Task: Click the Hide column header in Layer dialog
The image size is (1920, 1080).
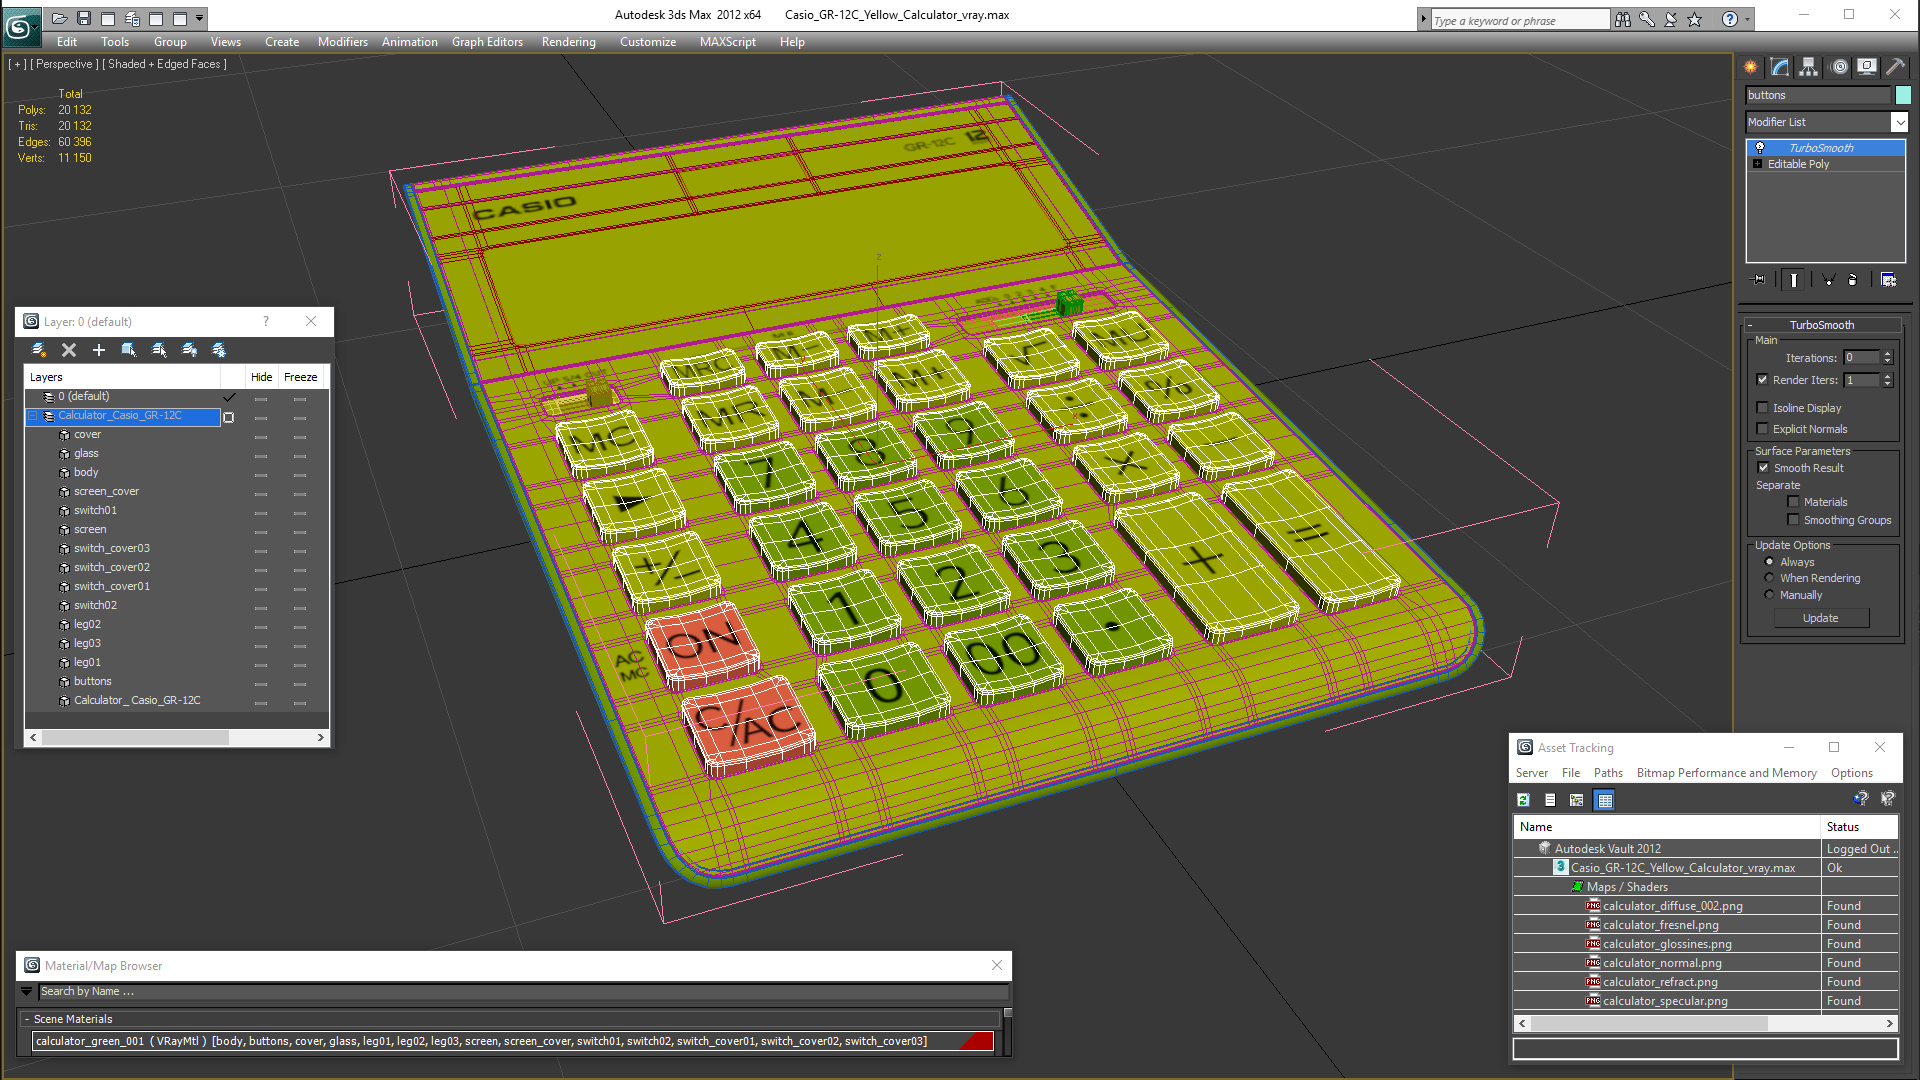Action: click(x=261, y=377)
